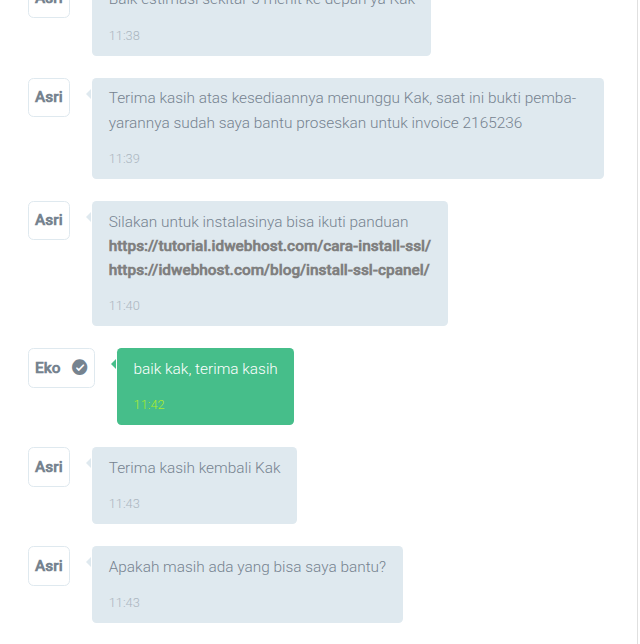
Task: Click the Asri badge beside invoice 2165236 message
Action: tap(49, 97)
